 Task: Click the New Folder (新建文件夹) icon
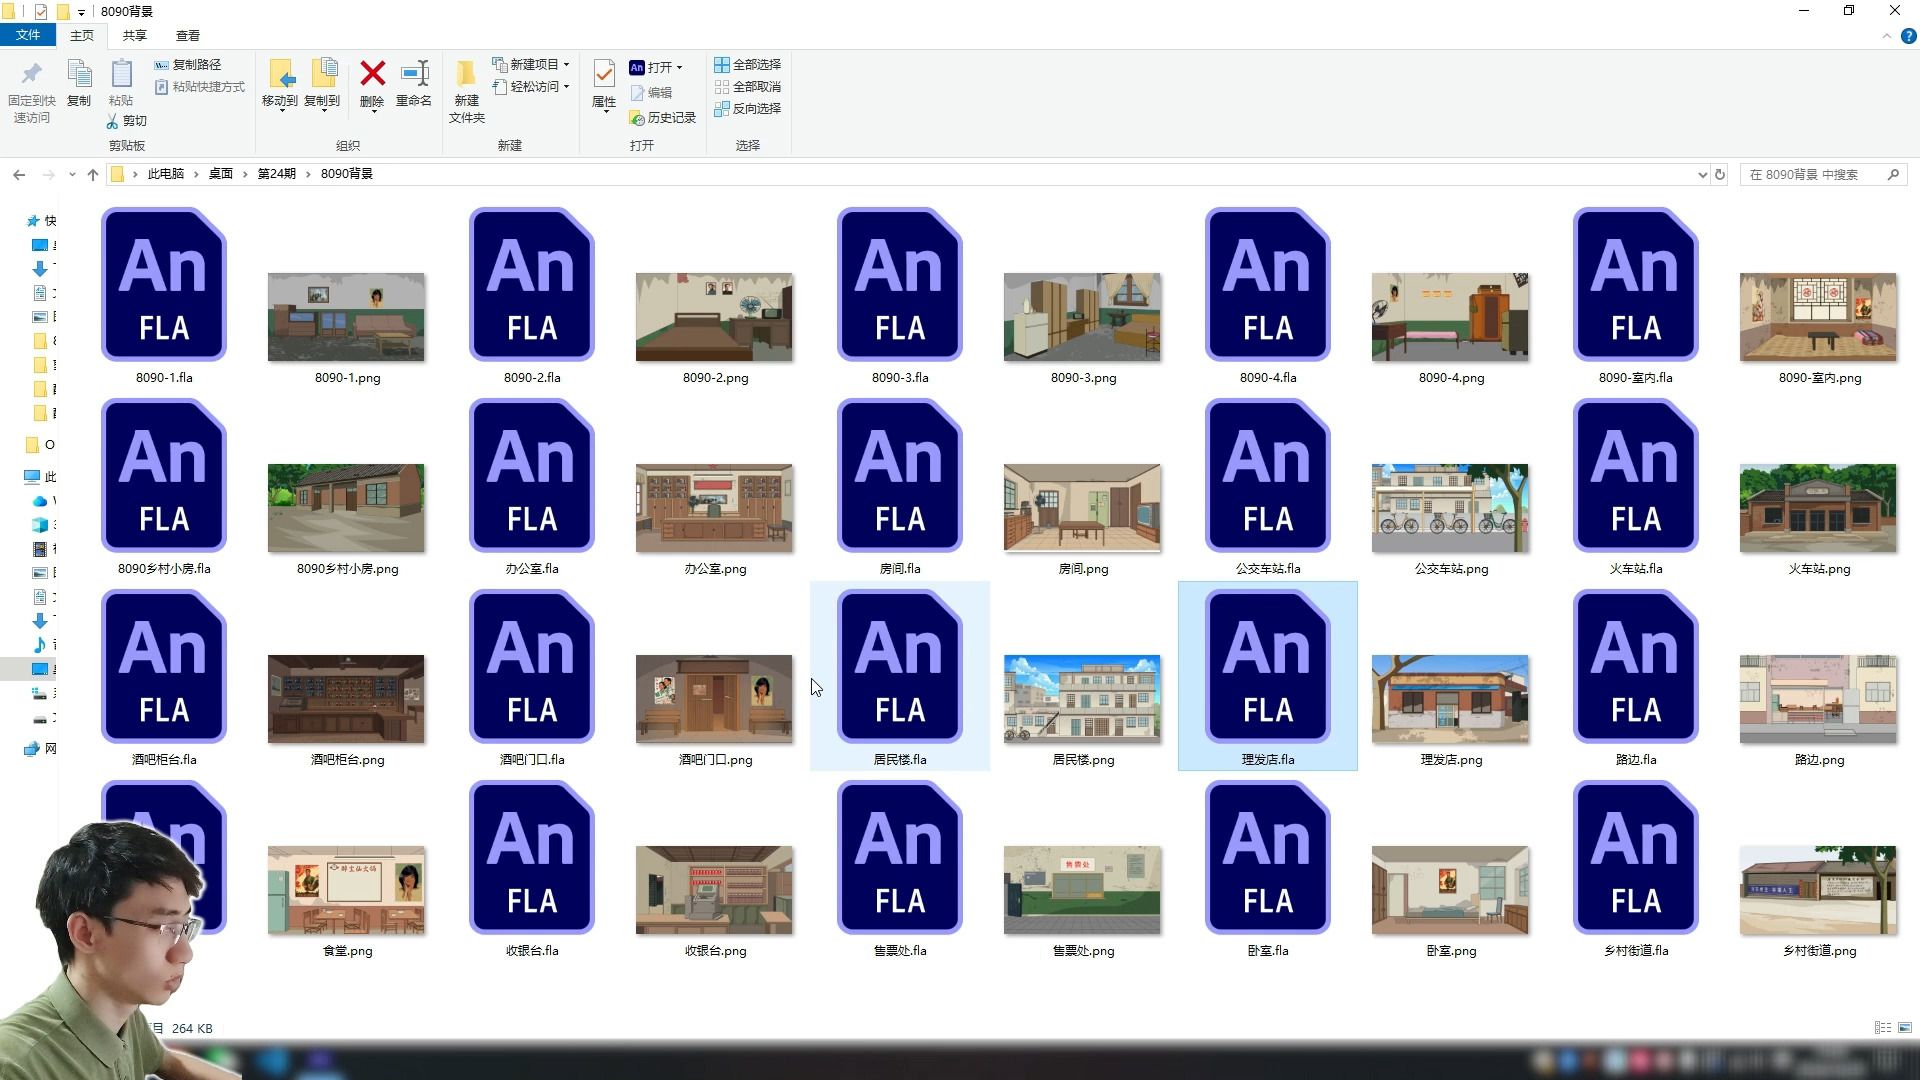(466, 74)
